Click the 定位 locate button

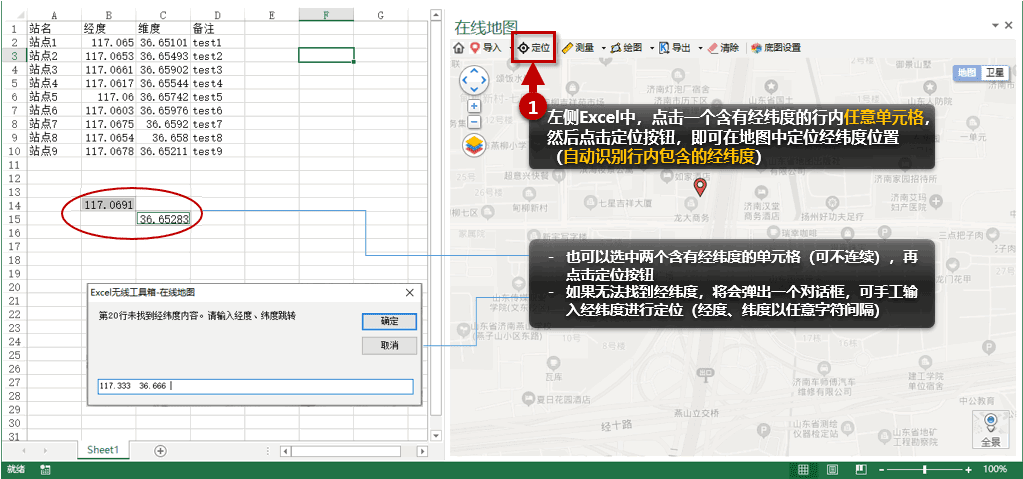pyautogui.click(x=534, y=48)
